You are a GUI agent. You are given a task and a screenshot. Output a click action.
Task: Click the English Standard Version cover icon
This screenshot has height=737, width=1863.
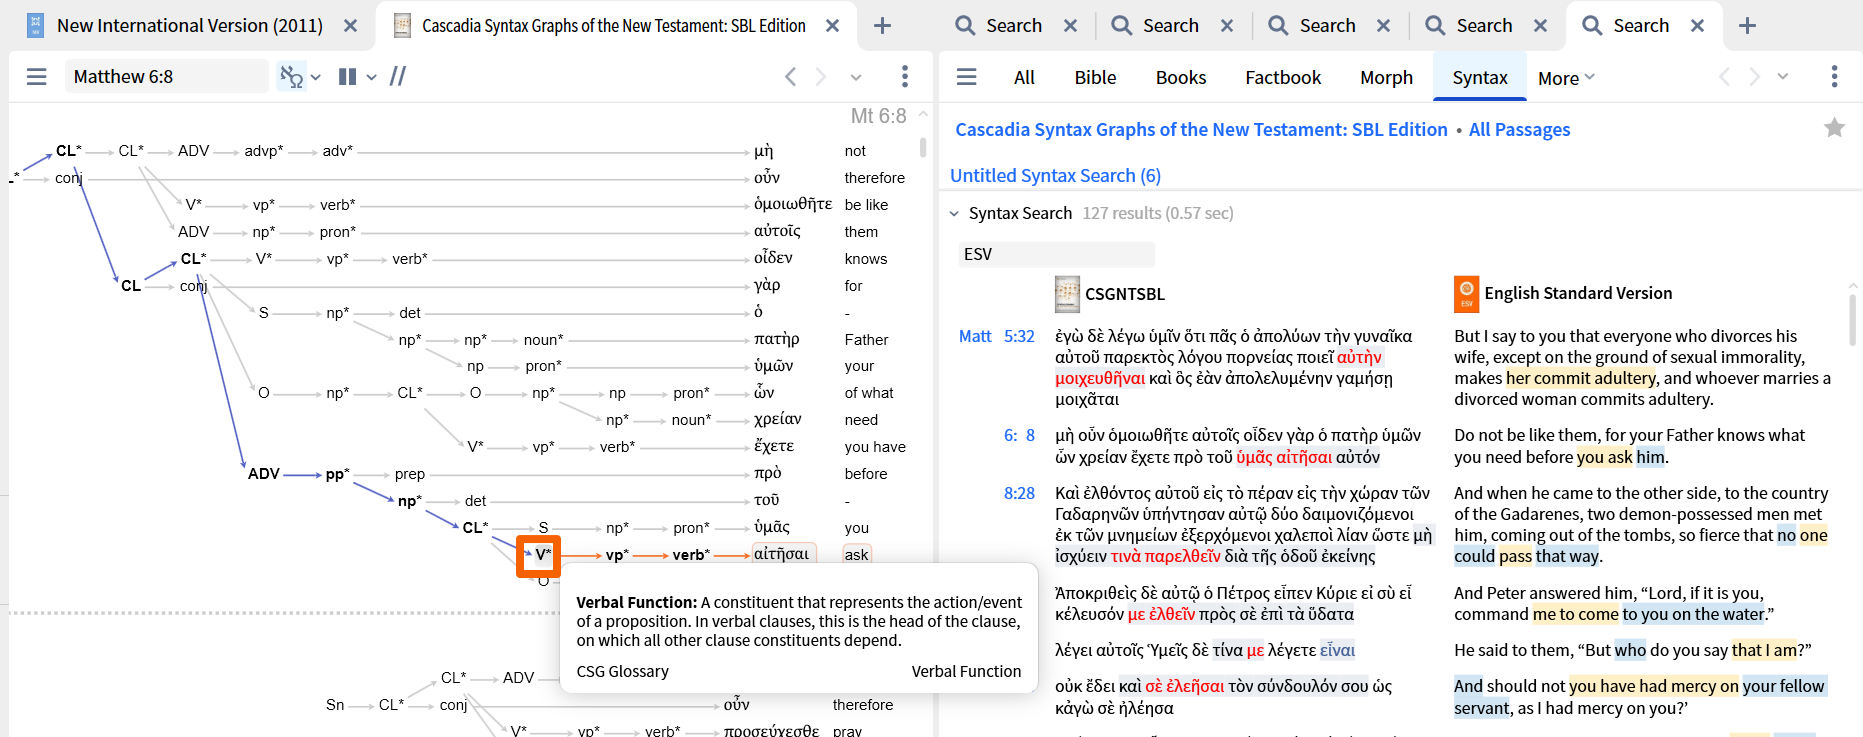click(x=1466, y=294)
